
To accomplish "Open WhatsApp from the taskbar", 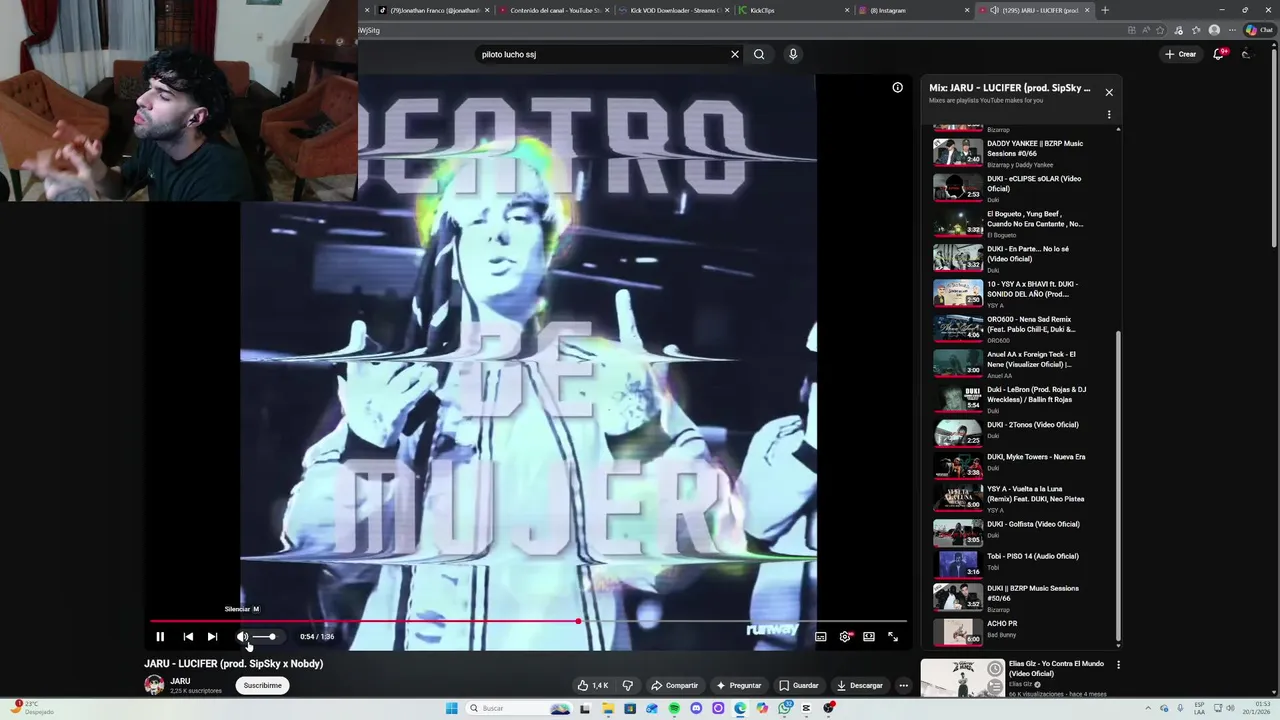I will click(x=785, y=708).
